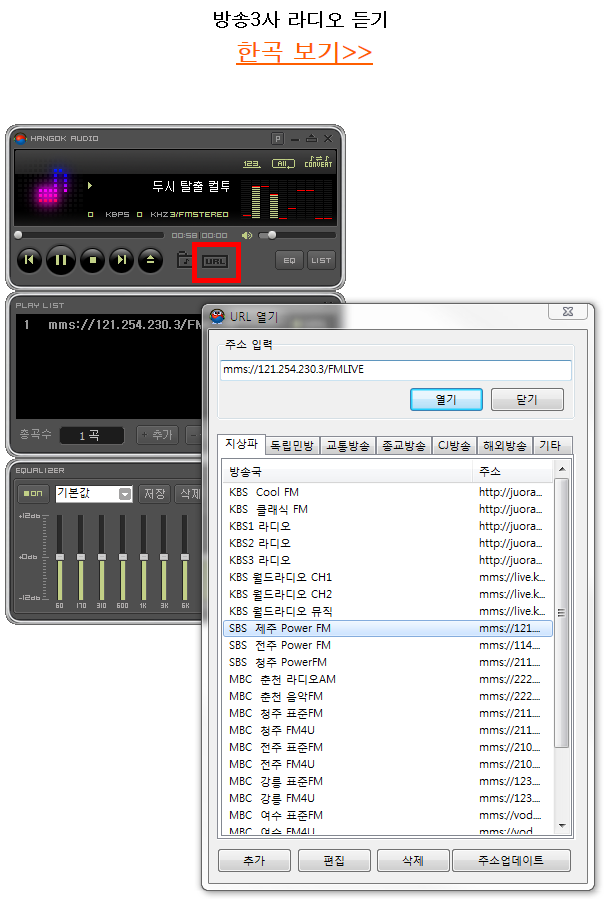
Task: Click the 편집 button in URL dialog
Action: point(334,860)
